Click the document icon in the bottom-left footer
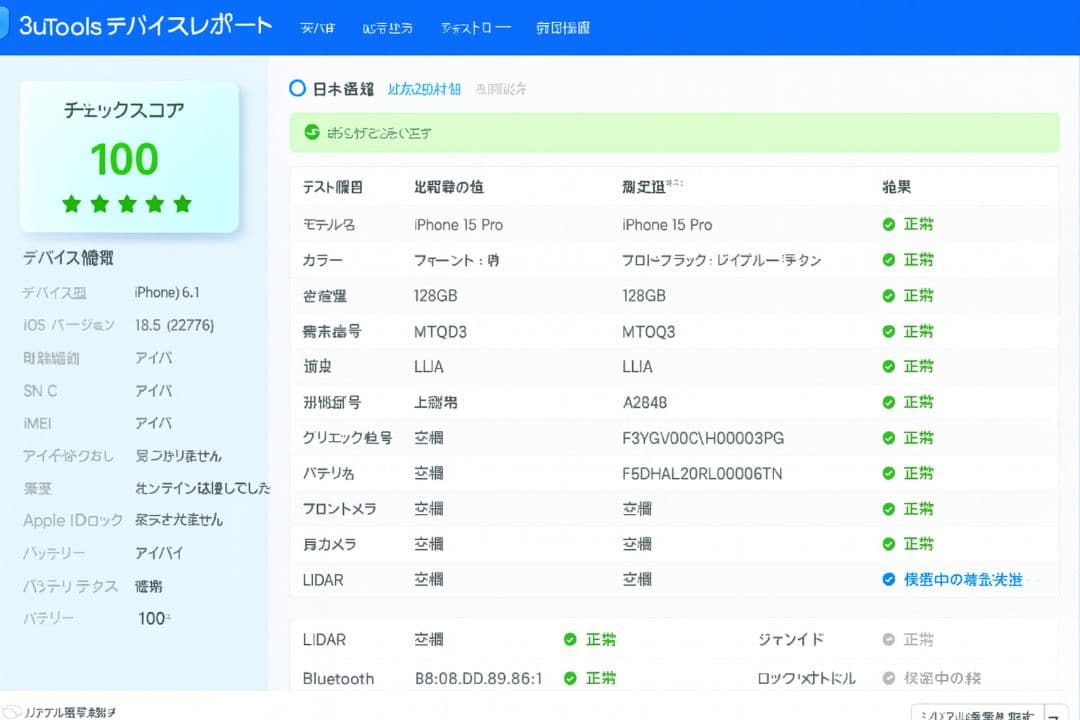 point(14,709)
